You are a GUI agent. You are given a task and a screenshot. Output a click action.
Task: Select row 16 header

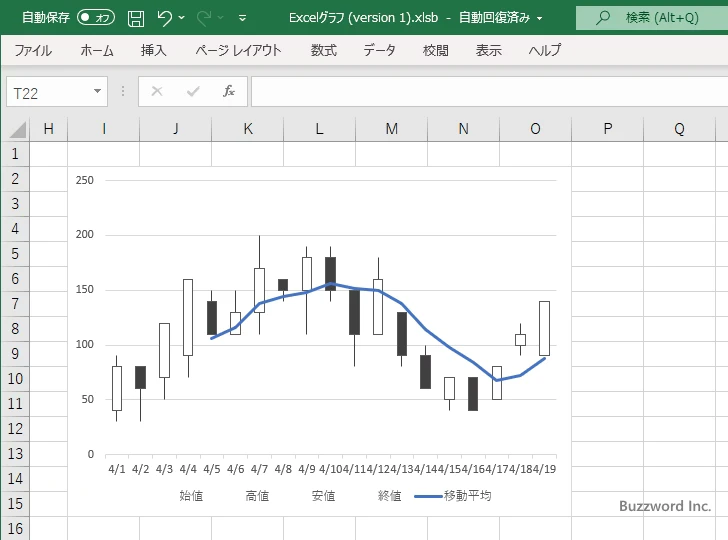(15, 528)
